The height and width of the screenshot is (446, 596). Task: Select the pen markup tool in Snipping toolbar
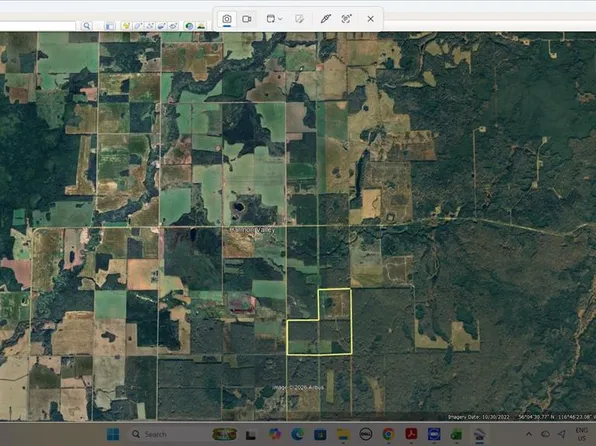point(325,19)
